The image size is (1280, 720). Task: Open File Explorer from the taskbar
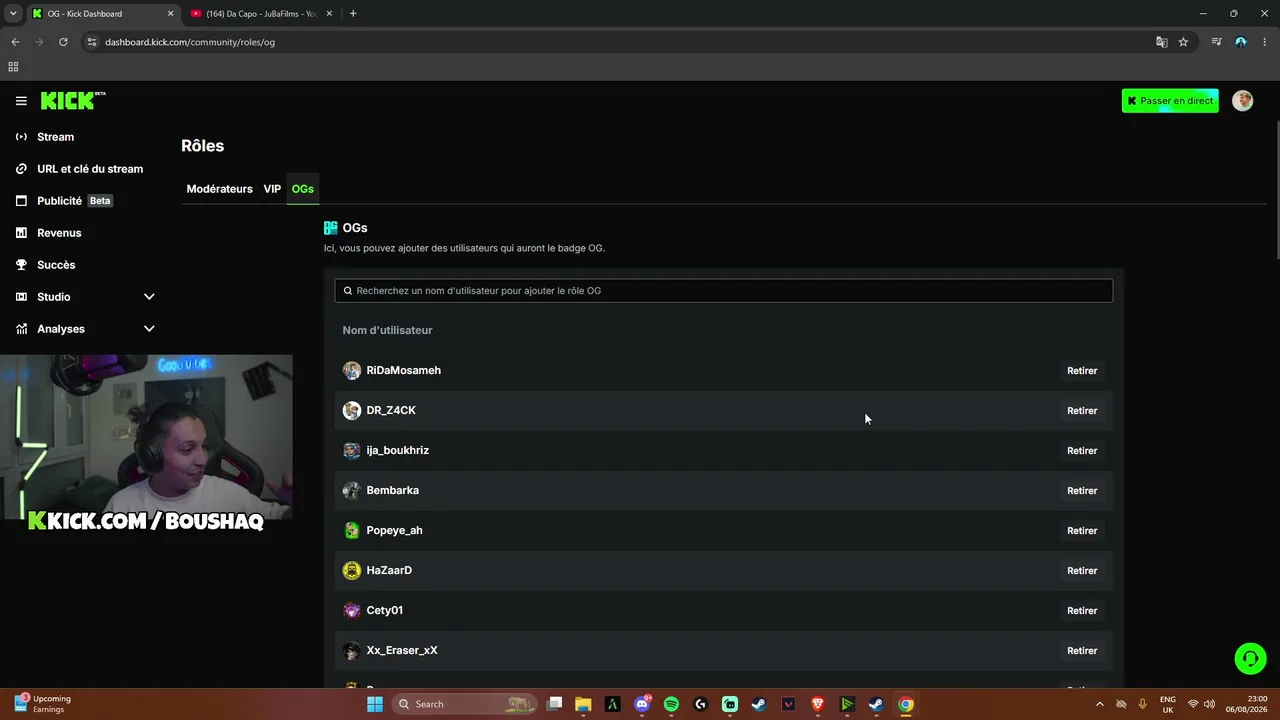tap(583, 704)
